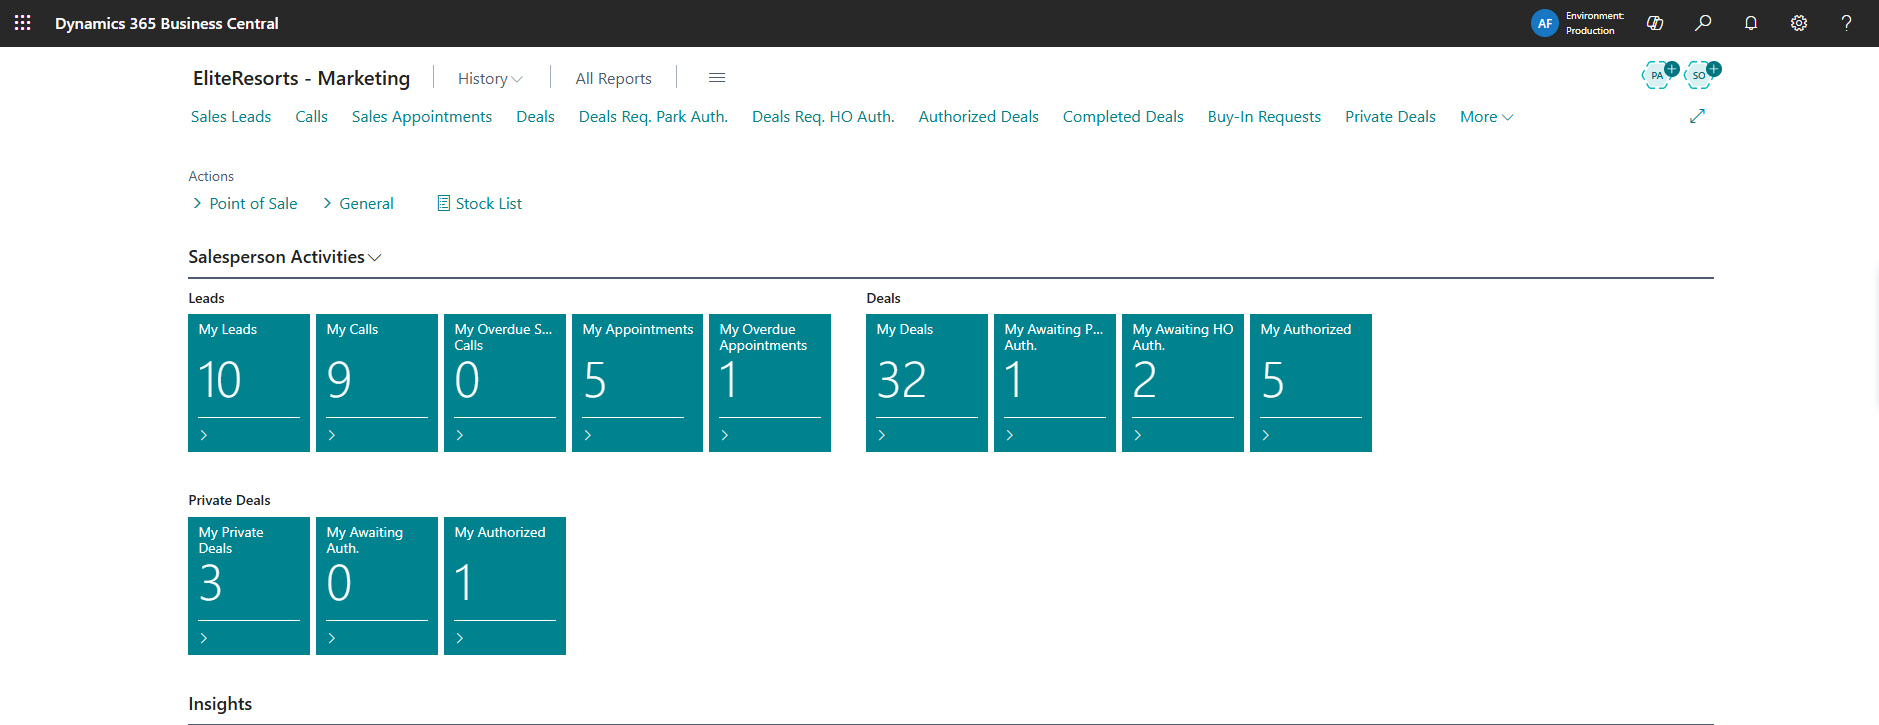
Task: Open the My Overdue Appointments tile
Action: pos(770,383)
